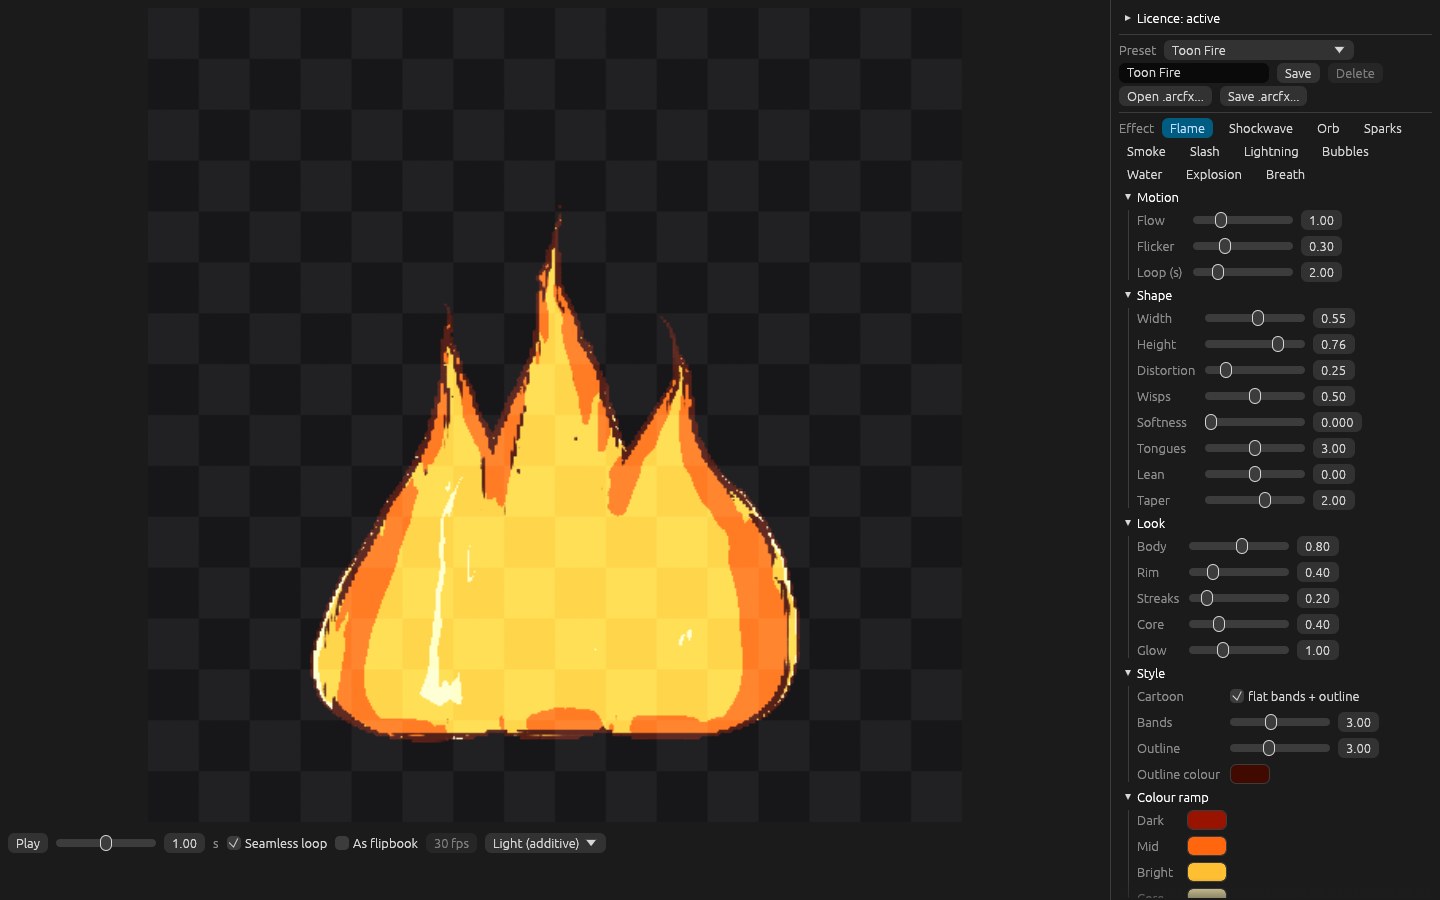Select the Orb effect

point(1328,128)
